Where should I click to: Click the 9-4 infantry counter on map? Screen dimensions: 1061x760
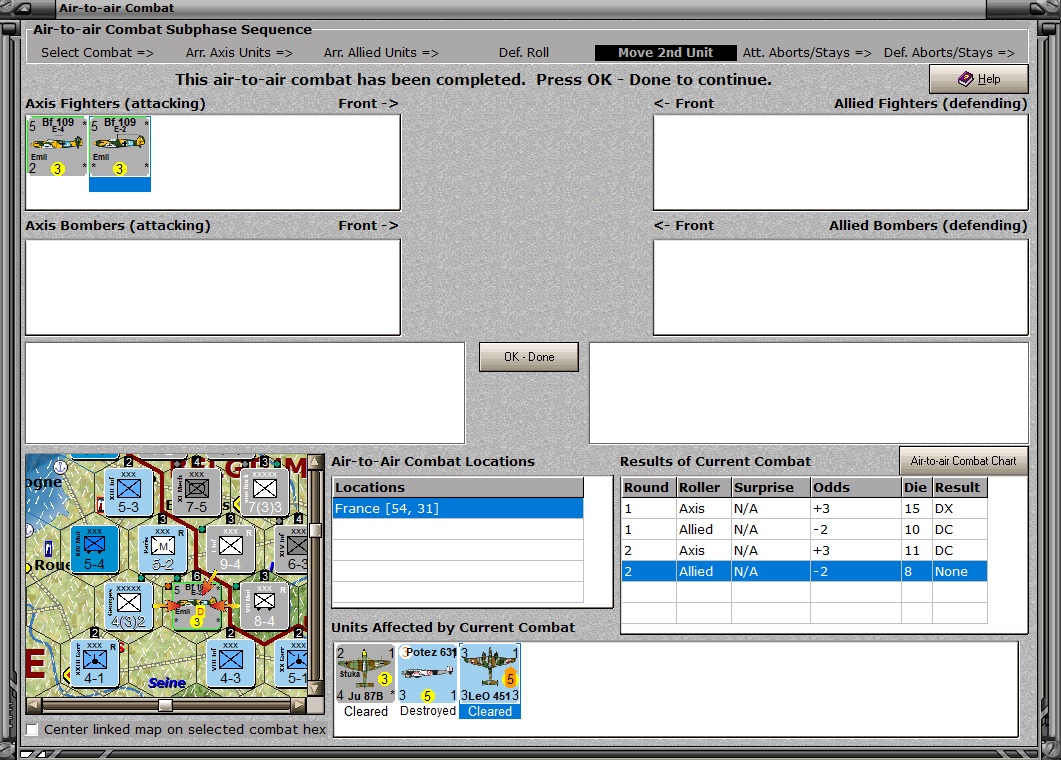coord(230,549)
